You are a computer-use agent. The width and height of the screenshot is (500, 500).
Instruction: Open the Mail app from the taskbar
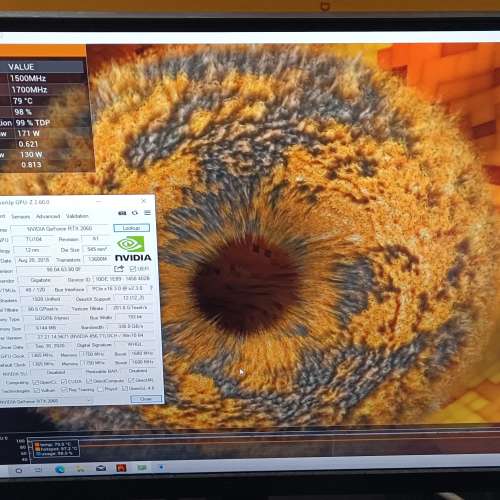pyautogui.click(x=101, y=468)
